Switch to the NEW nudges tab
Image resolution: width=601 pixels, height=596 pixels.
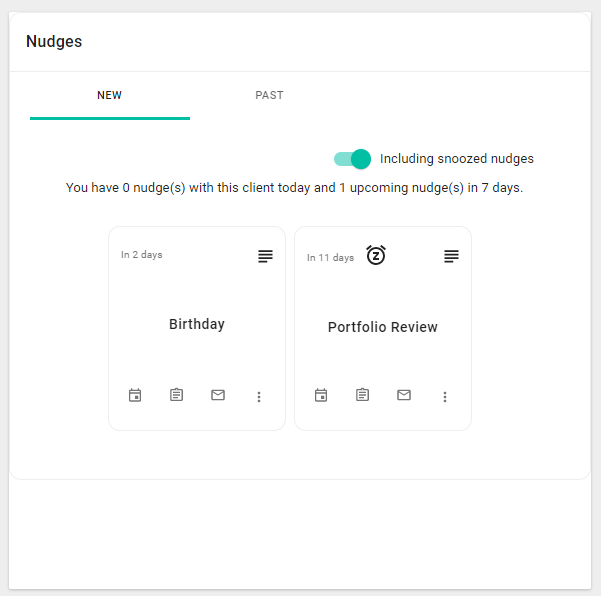pos(110,96)
